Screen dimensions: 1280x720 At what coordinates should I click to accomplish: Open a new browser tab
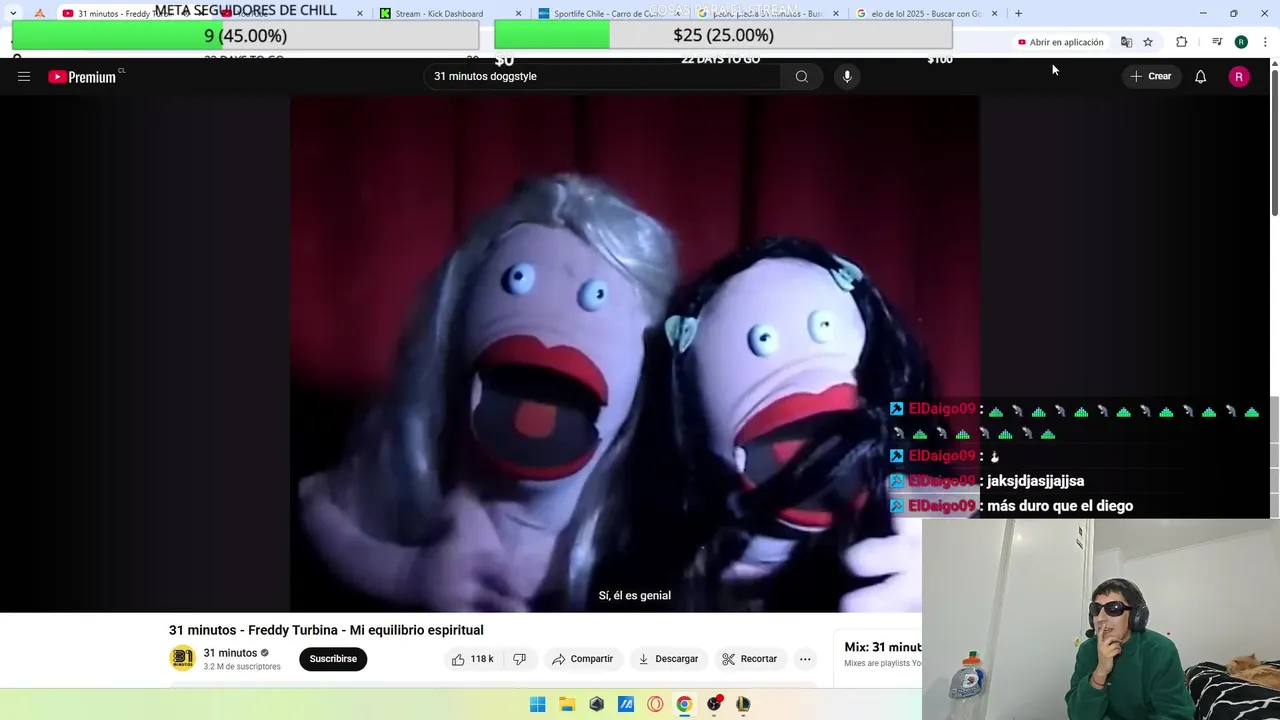click(1018, 14)
